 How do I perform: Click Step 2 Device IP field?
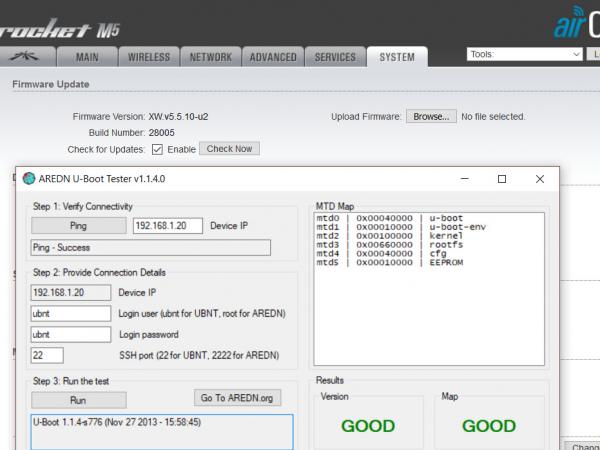click(71, 292)
